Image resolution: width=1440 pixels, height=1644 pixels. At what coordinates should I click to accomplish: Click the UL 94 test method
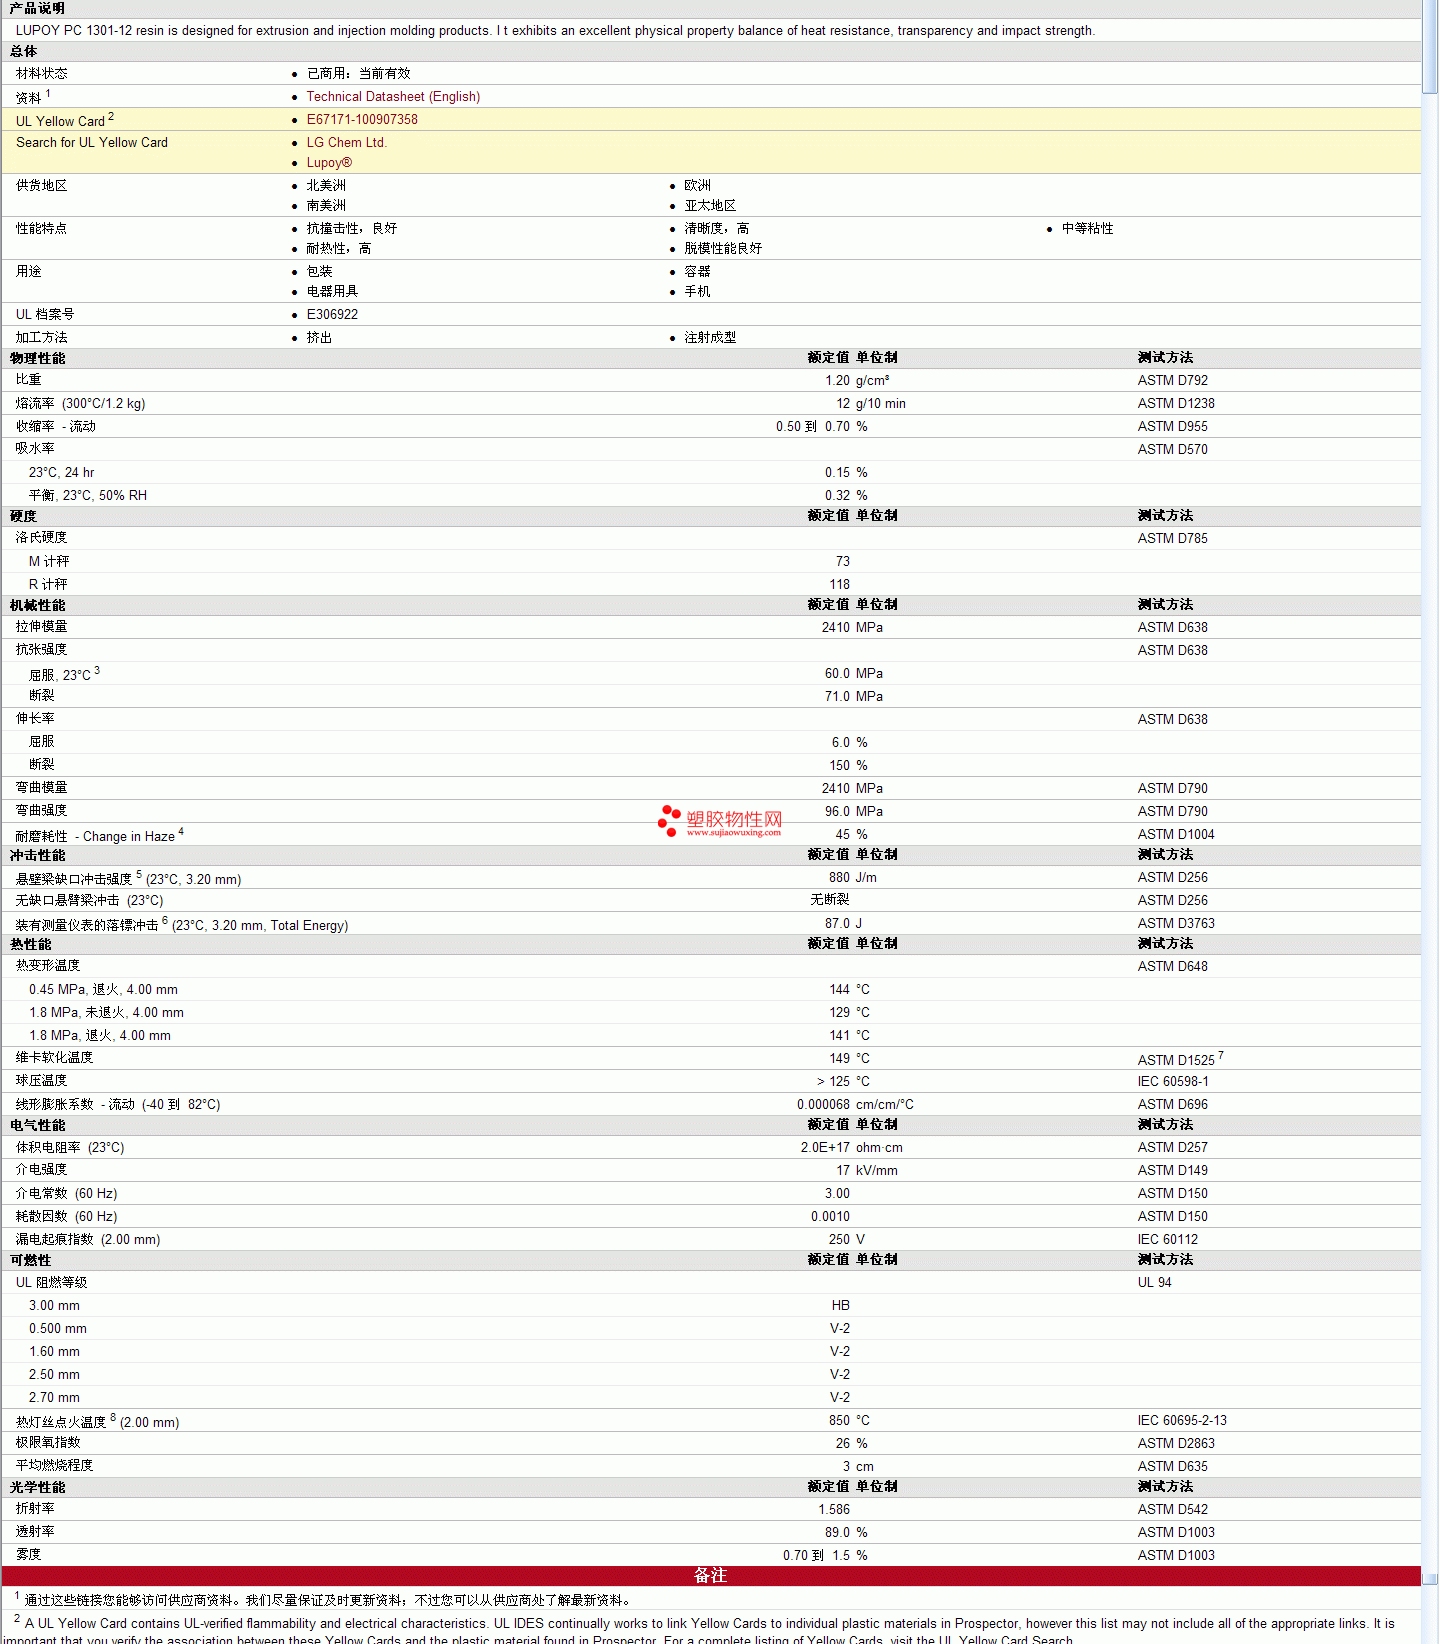(1154, 1283)
